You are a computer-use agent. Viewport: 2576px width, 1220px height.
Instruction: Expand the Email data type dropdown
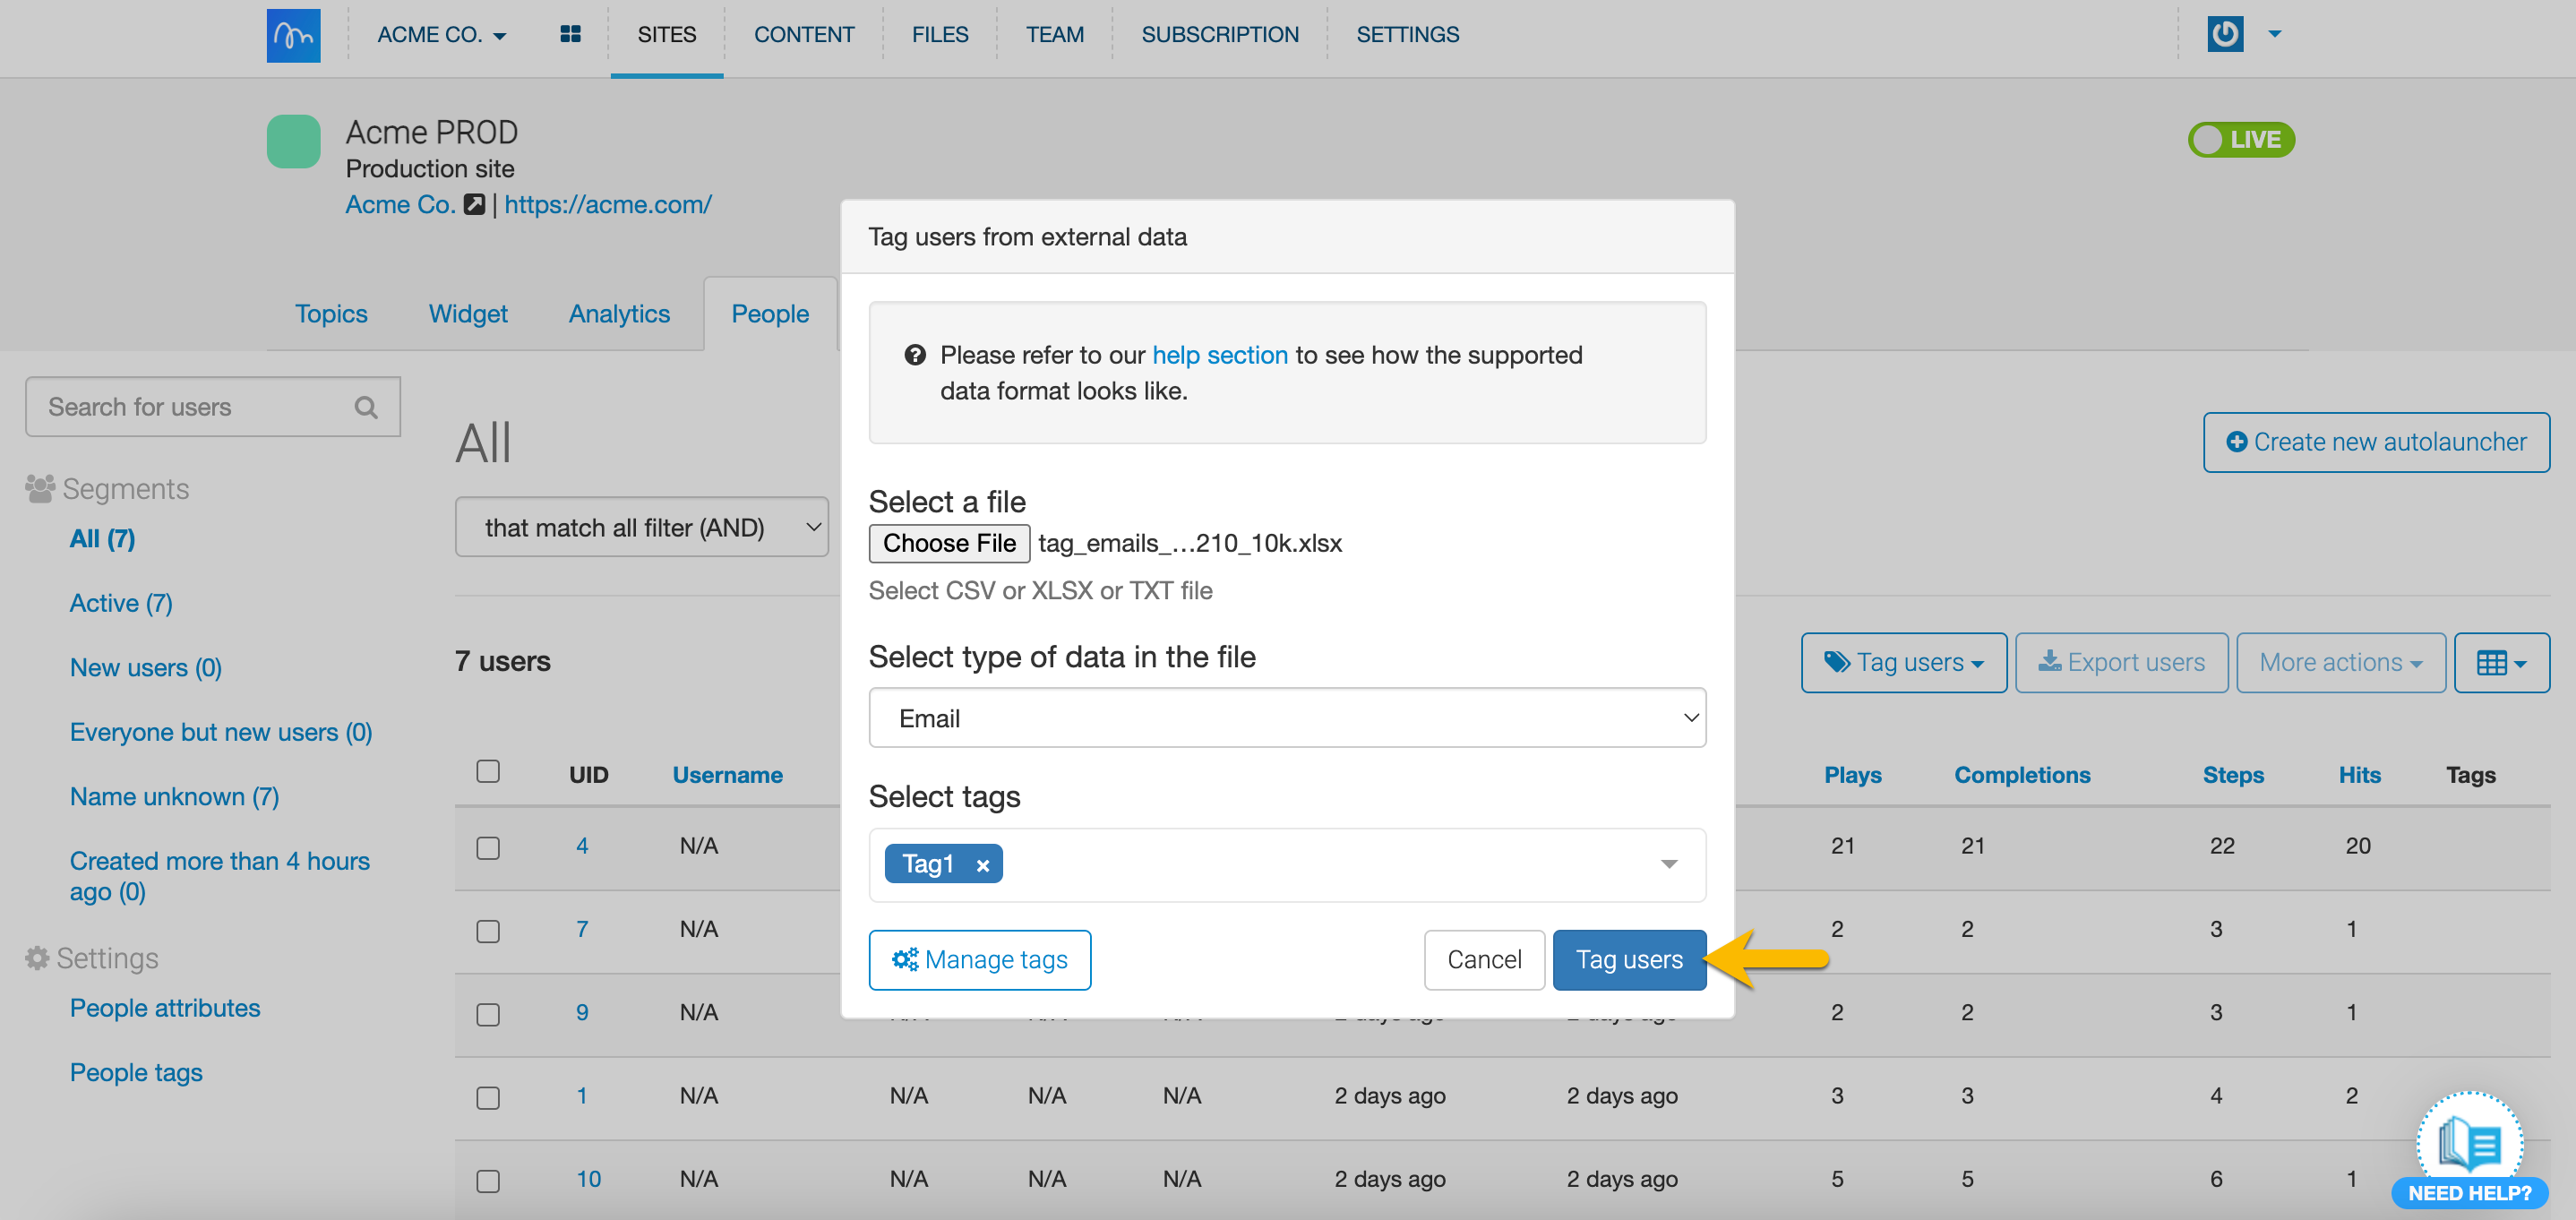coord(1286,718)
